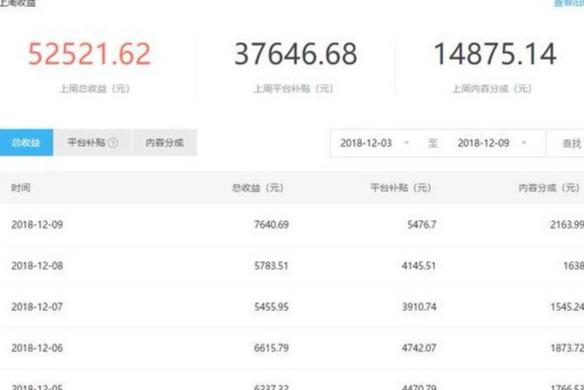584x390 pixels.
Task: Click the 上周平台补贴（元） label
Action: 293,89
